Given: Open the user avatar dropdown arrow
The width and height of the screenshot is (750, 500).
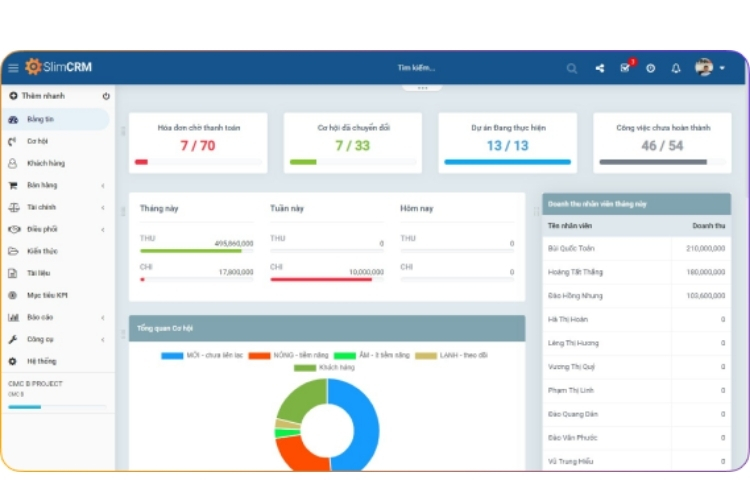Looking at the screenshot, I should point(722,68).
